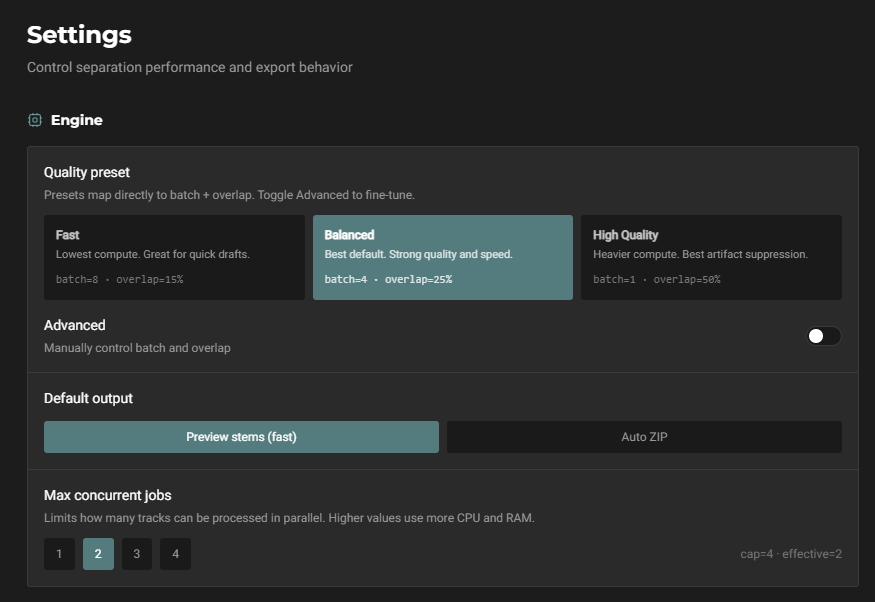Click the Settings page heading
This screenshot has width=875, height=602.
(79, 35)
